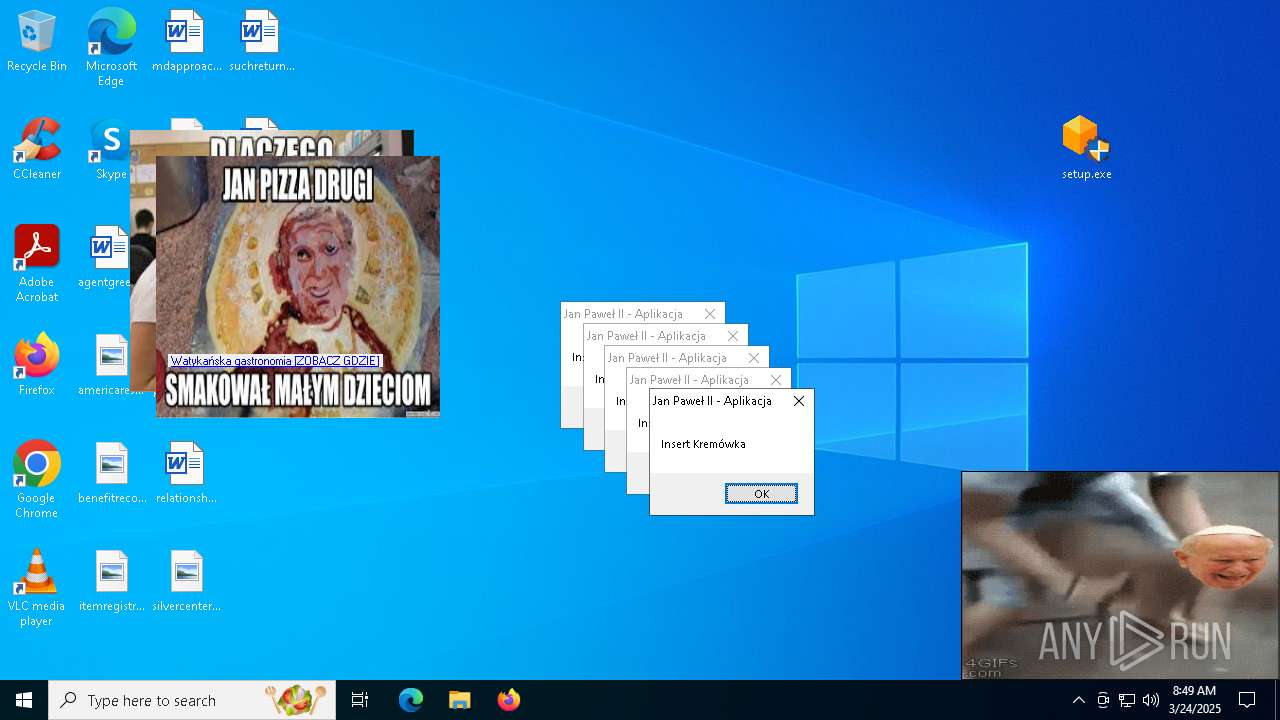This screenshot has height=720, width=1280.
Task: Launch the Google Chrome desktop shortcut
Action: coord(37,480)
